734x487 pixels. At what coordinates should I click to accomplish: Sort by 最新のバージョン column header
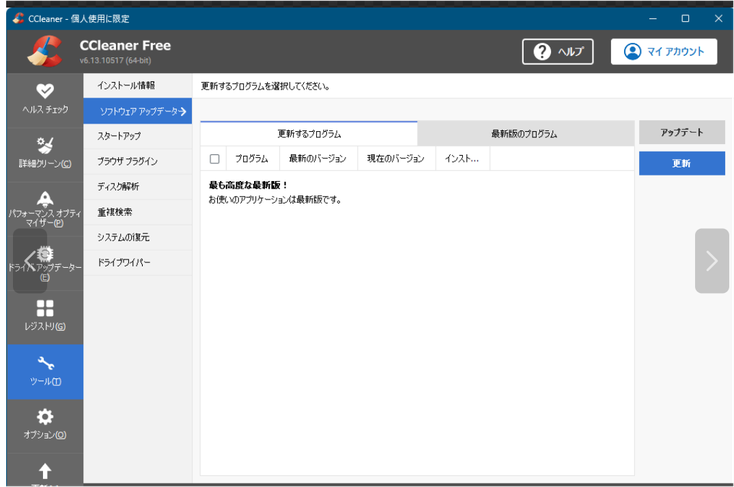[x=318, y=159]
